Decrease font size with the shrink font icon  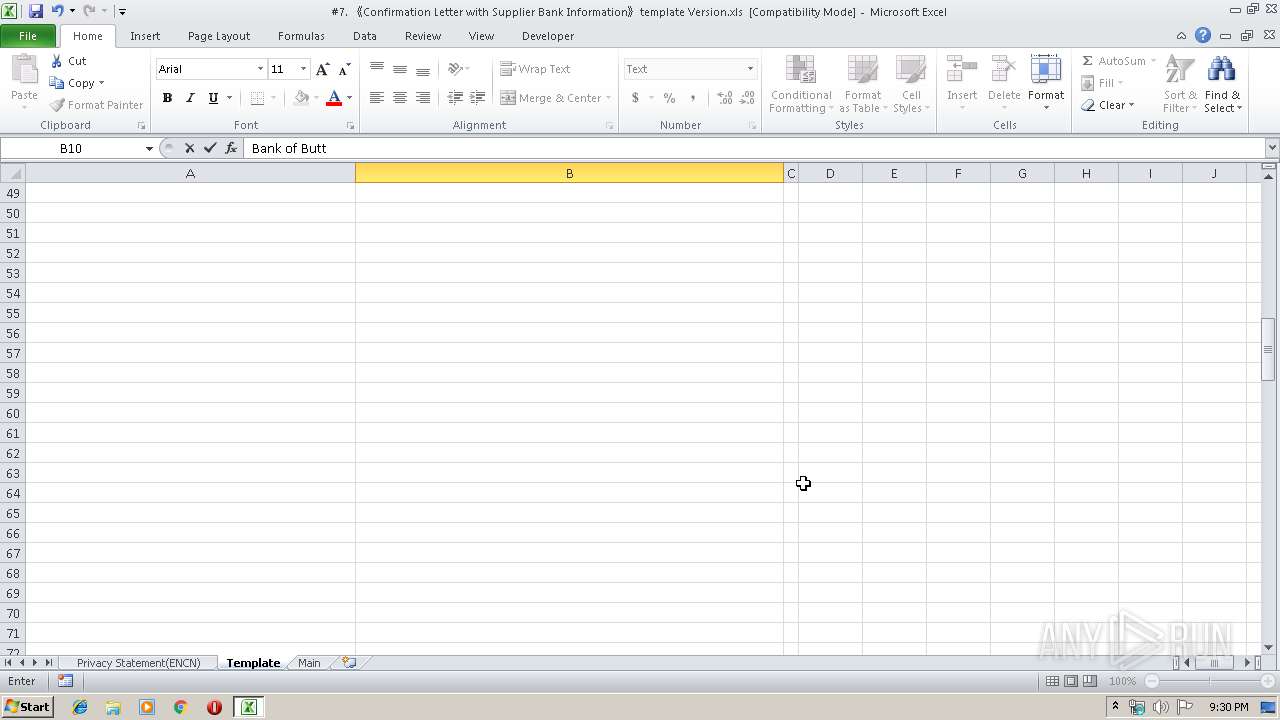tap(344, 69)
